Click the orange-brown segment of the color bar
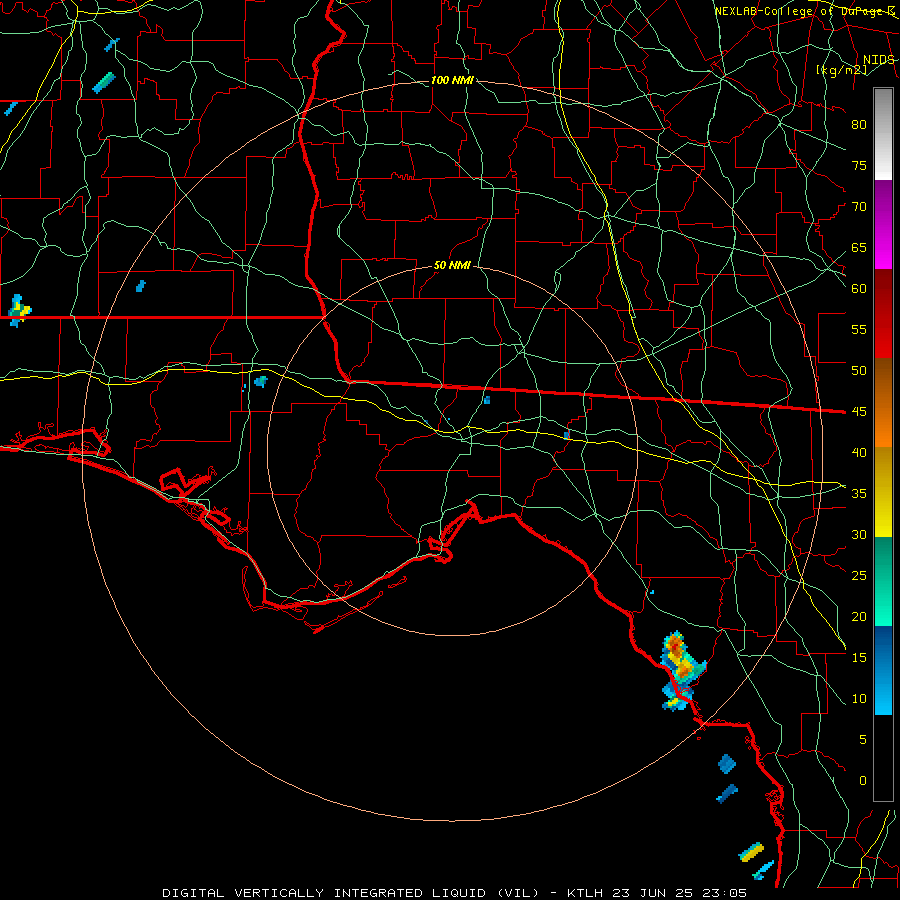 [883, 403]
